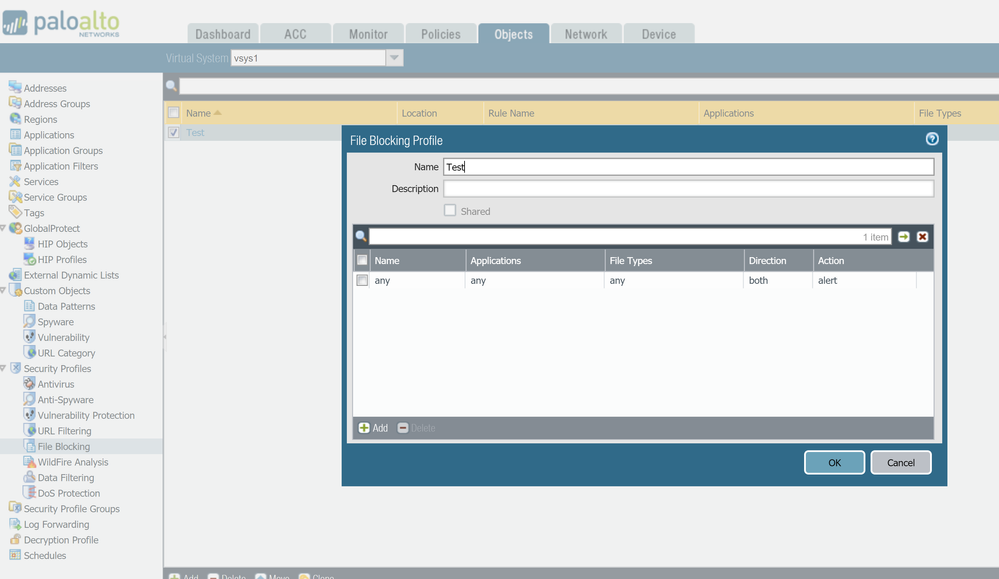Viewport: 999px width, 579px height.
Task: Enable the Shared checkbox
Action: (450, 211)
